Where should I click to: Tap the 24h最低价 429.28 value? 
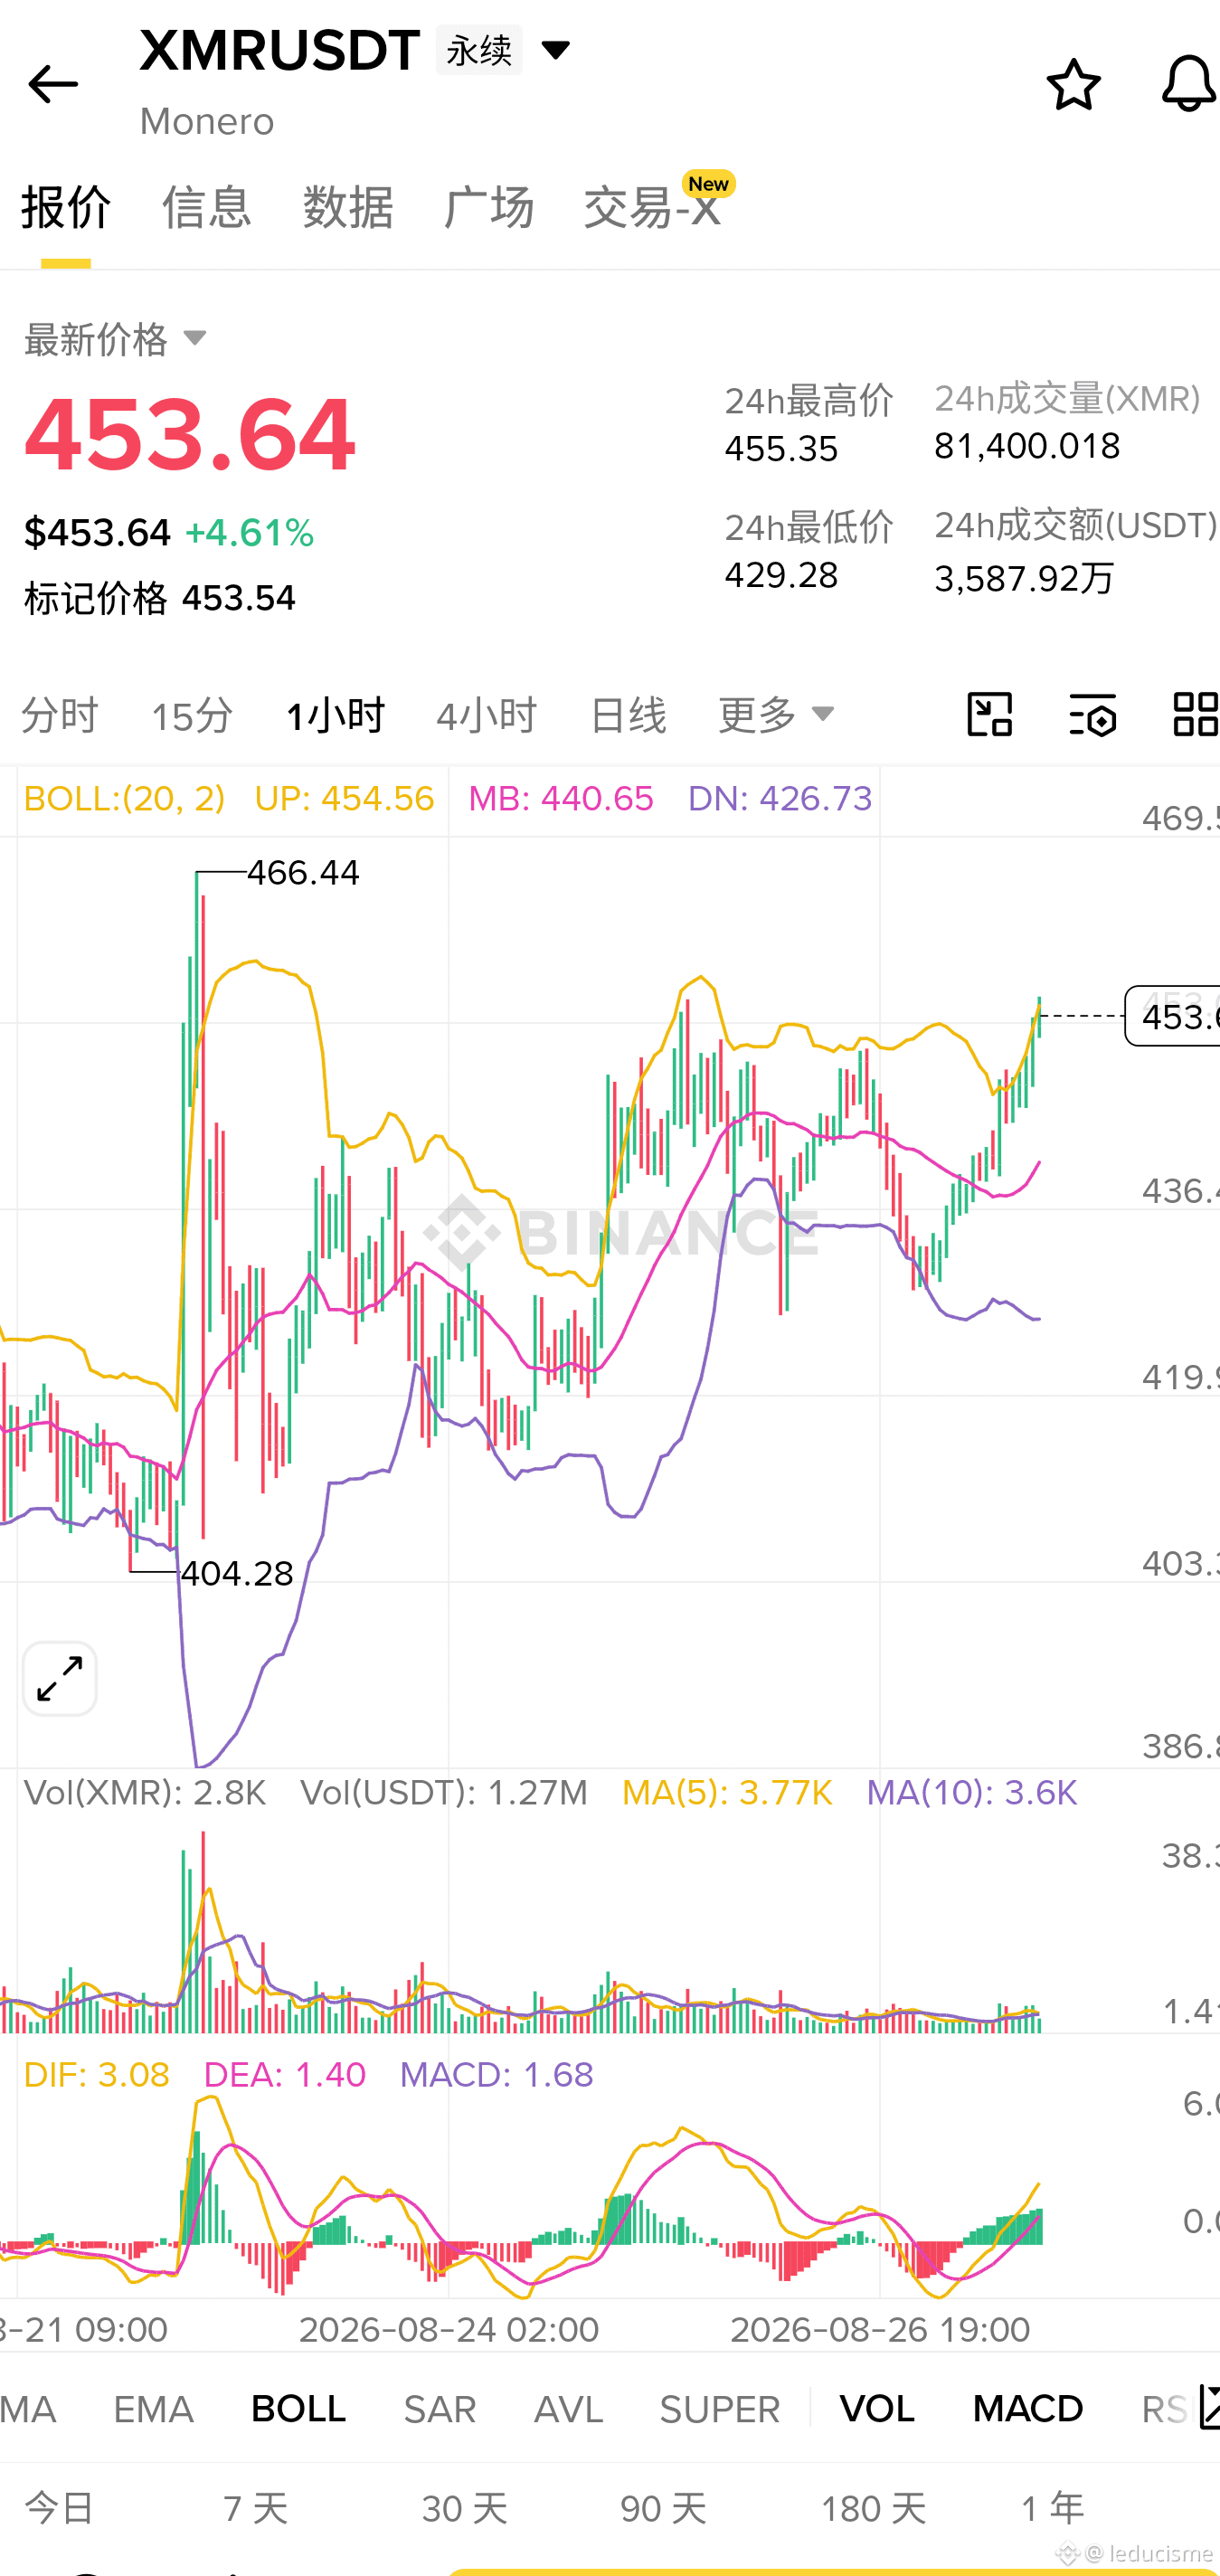781,575
